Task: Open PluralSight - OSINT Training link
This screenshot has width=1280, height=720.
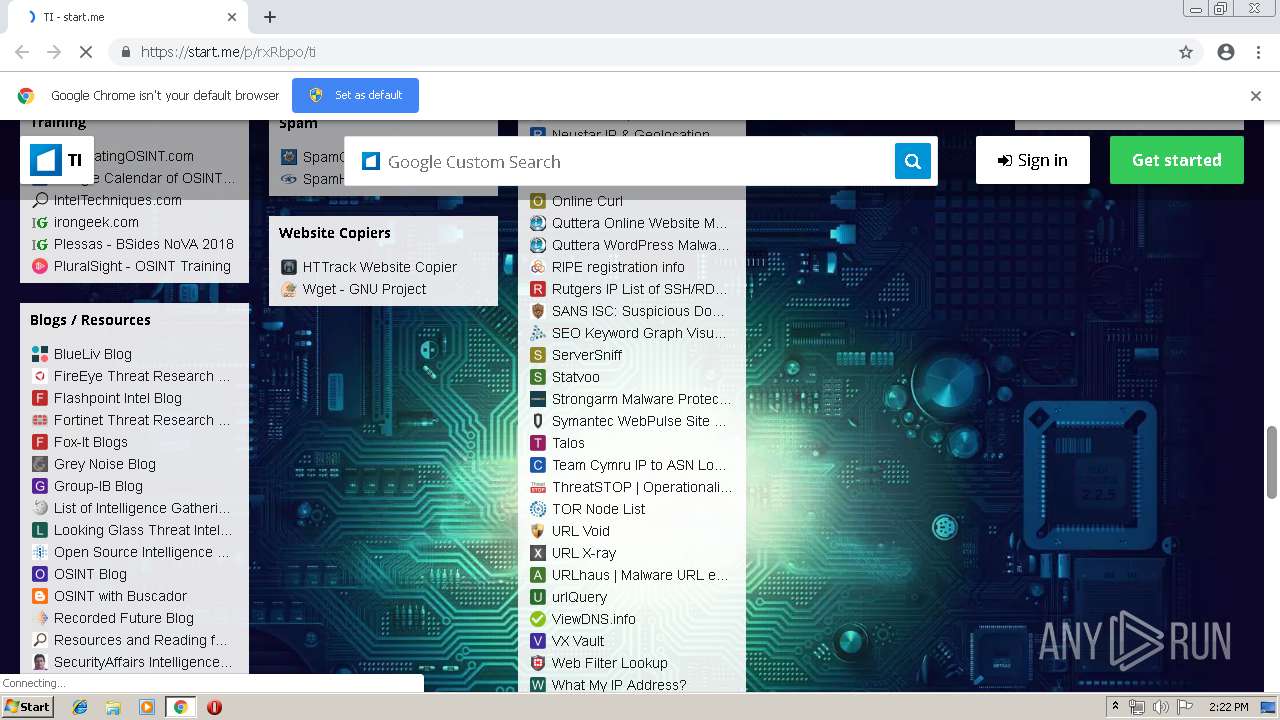Action: 142,266
